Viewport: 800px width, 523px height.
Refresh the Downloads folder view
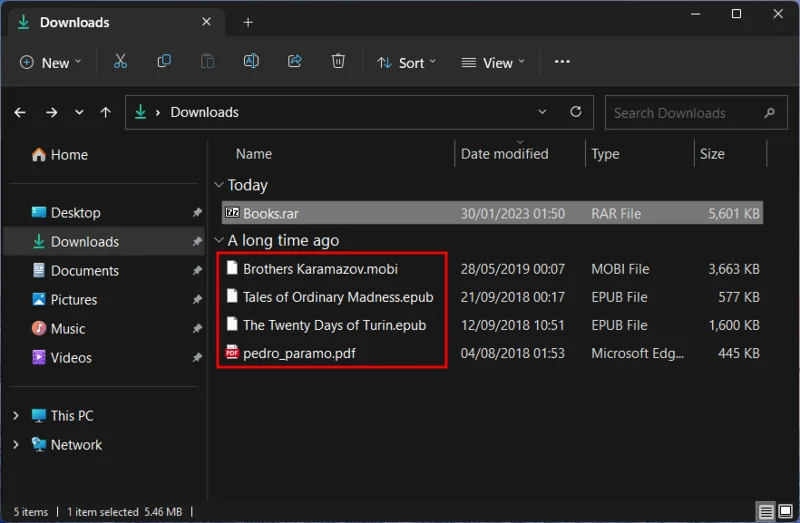click(x=575, y=113)
